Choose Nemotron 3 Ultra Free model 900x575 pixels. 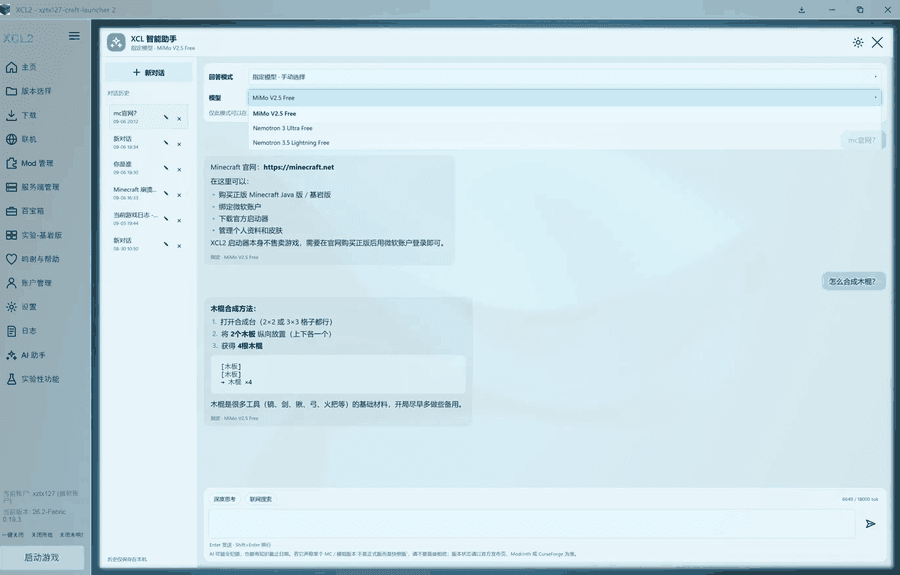pos(565,128)
